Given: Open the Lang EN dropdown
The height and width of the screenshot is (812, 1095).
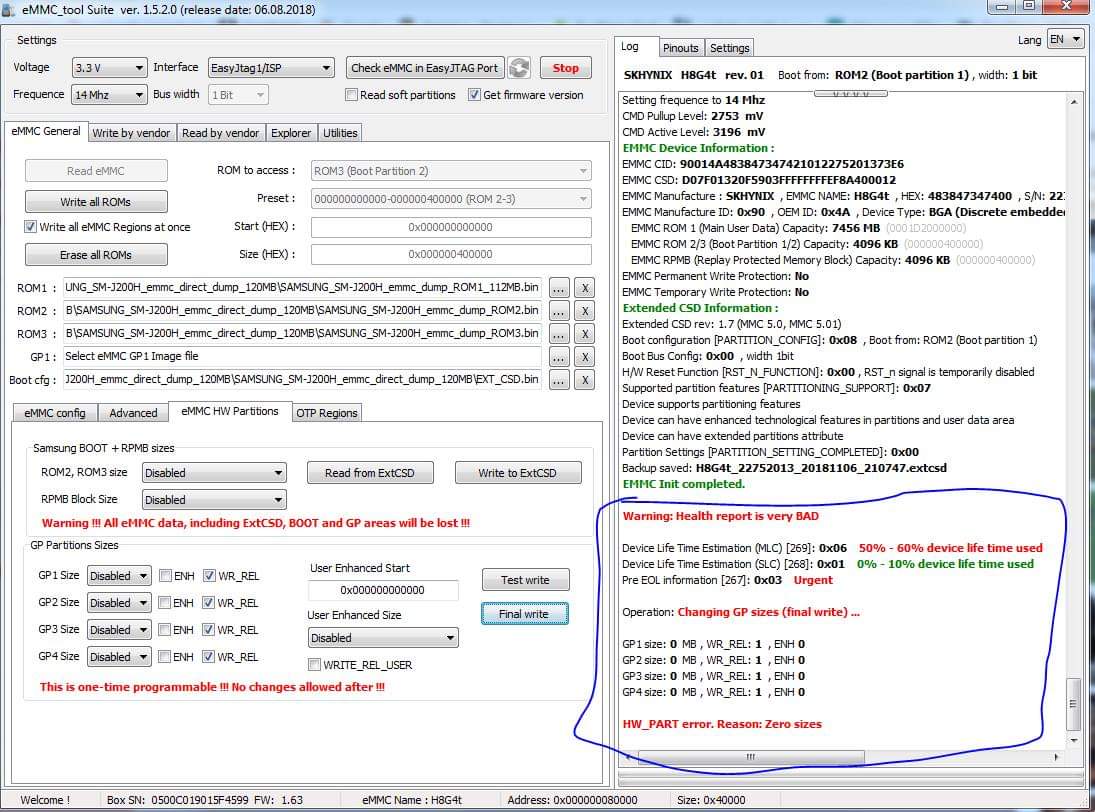Looking at the screenshot, I should tap(1066, 40).
